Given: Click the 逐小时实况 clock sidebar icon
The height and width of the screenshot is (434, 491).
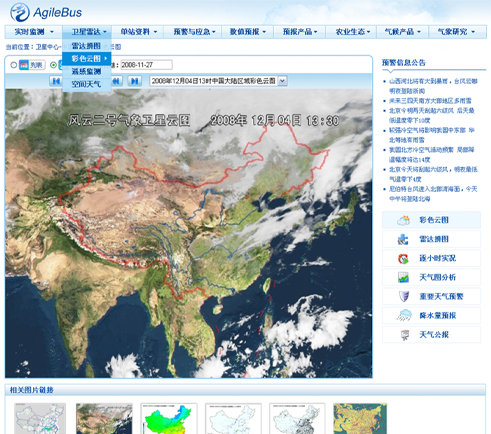Looking at the screenshot, I should point(403,259).
